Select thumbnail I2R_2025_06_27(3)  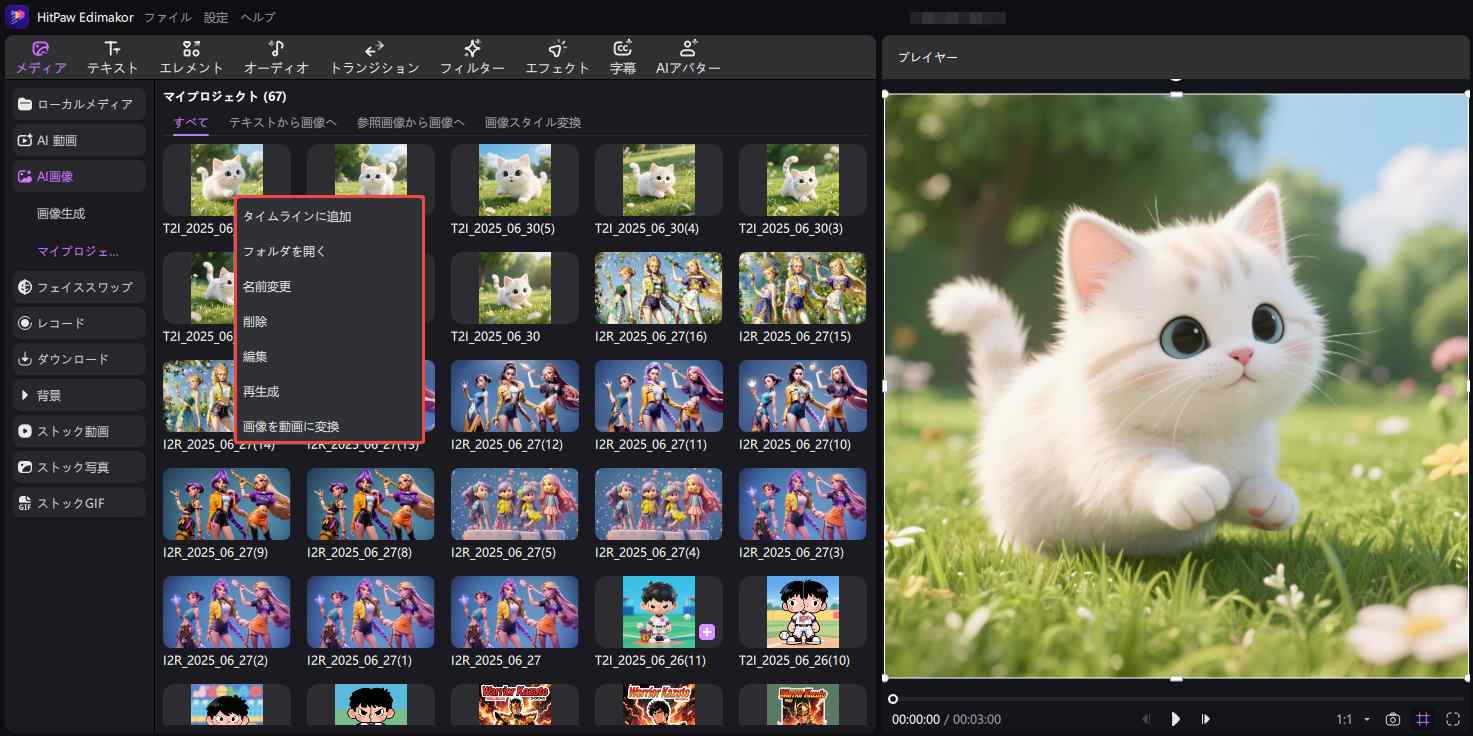pyautogui.click(x=803, y=504)
